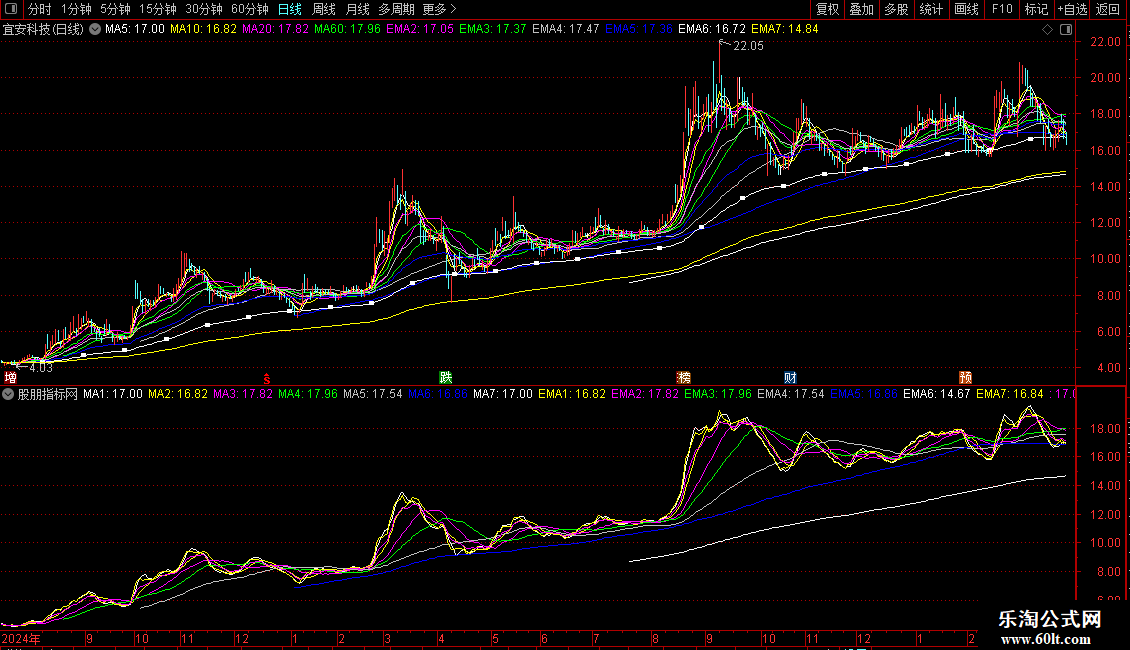Click the blue 财 event marker
The image size is (1130, 650).
pyautogui.click(x=791, y=378)
